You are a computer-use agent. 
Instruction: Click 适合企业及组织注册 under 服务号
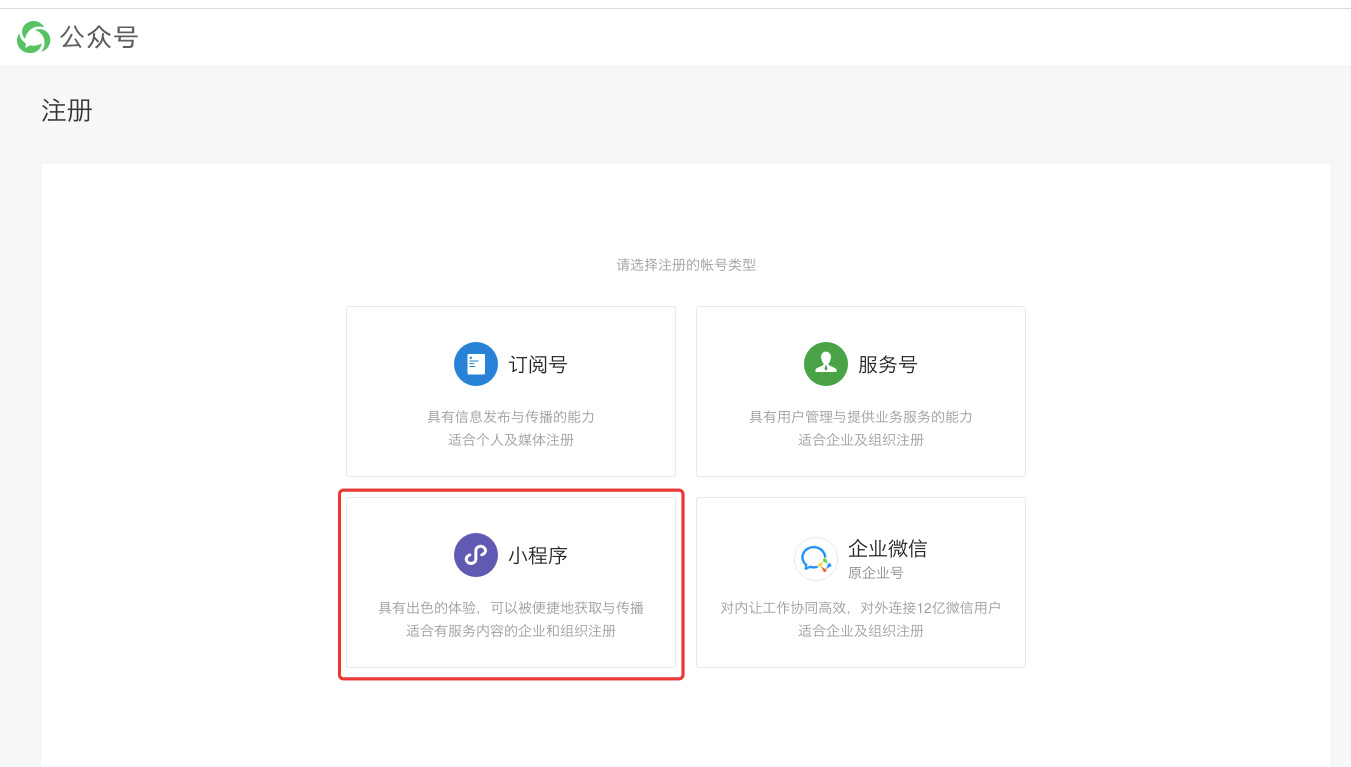pyautogui.click(x=861, y=440)
